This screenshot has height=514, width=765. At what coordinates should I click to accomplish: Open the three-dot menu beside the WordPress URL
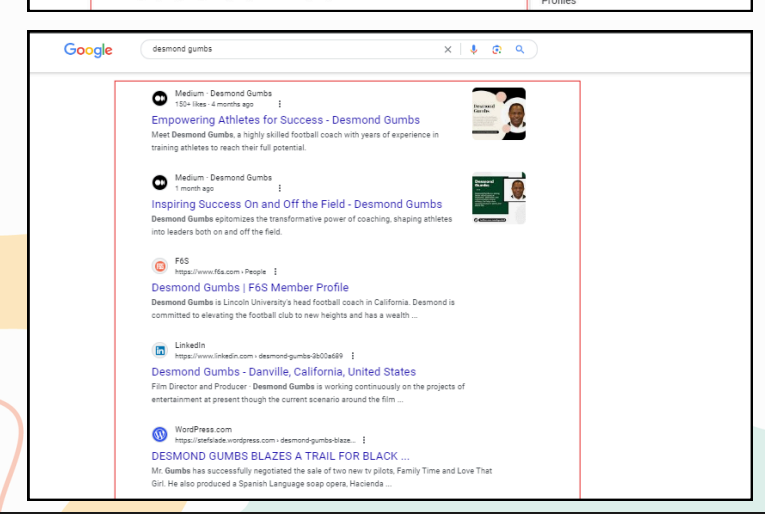pos(363,440)
